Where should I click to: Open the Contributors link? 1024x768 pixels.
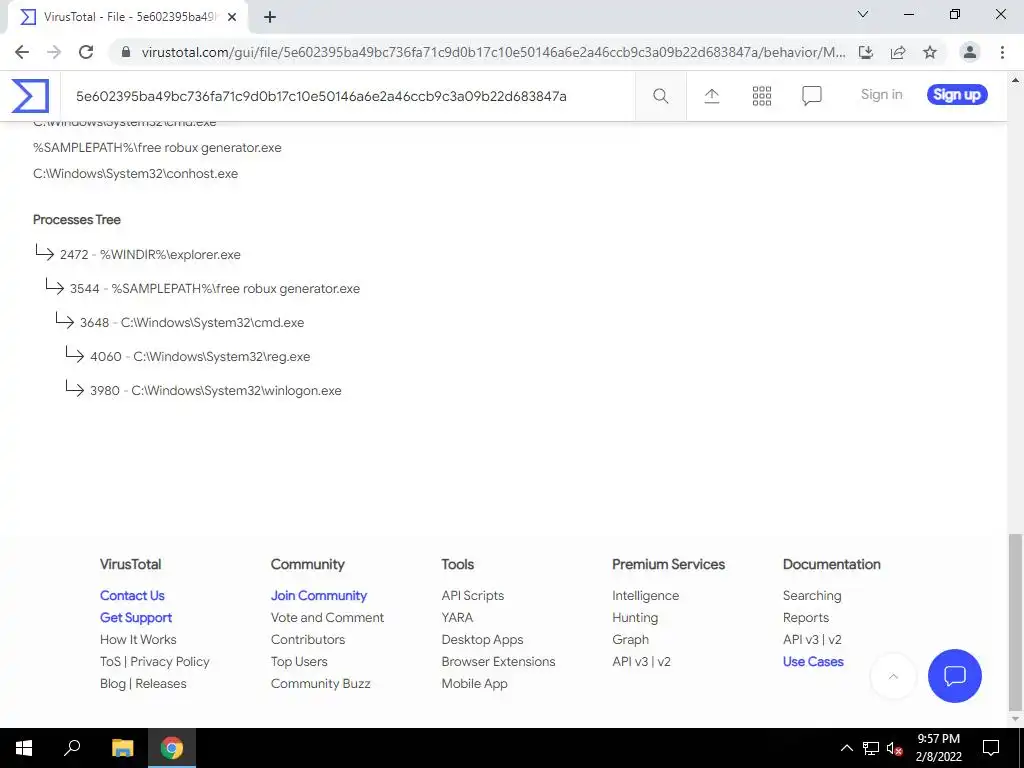308,639
